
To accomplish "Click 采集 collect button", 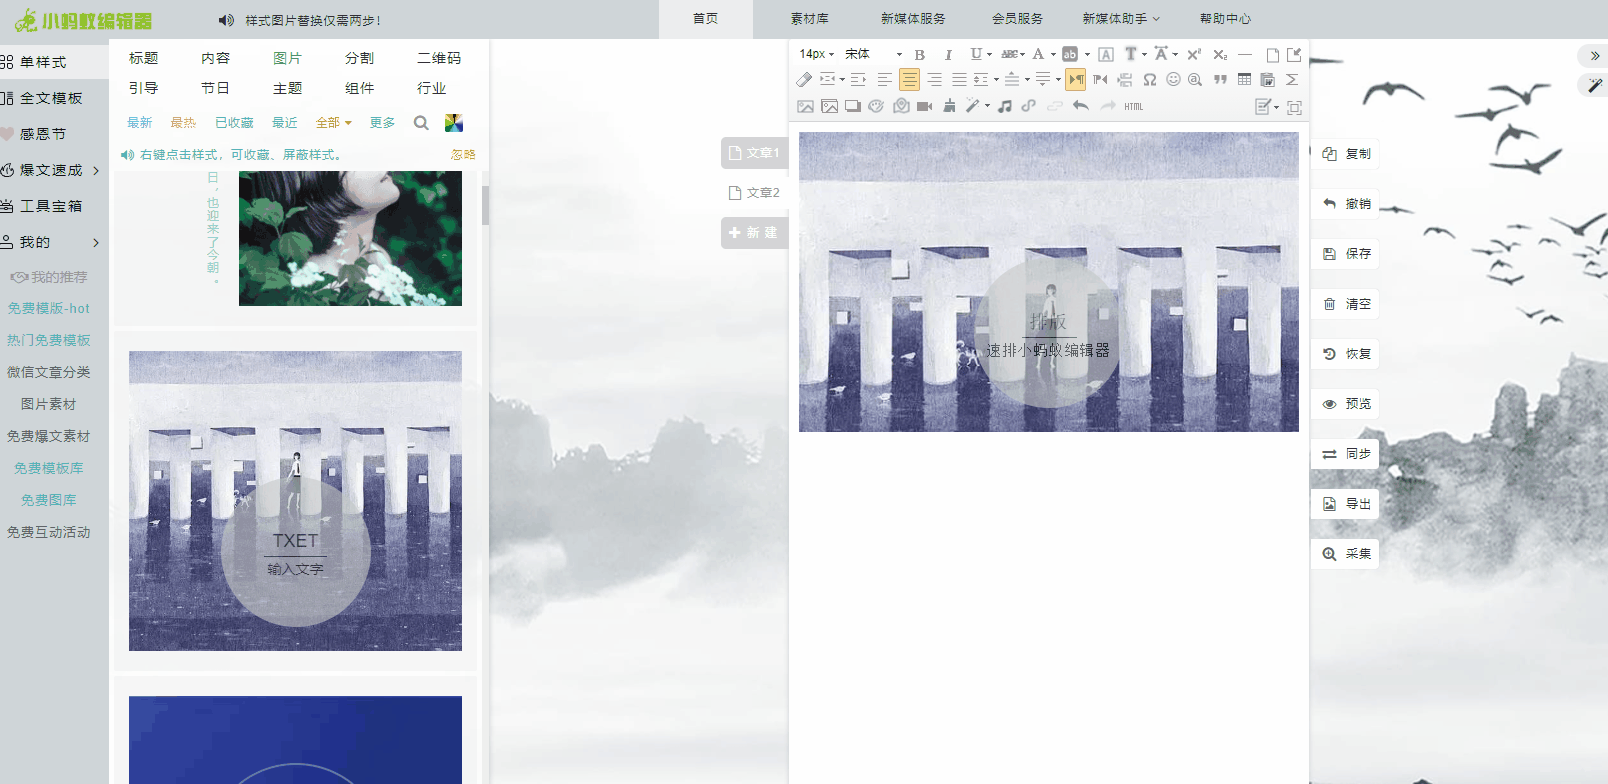I will [x=1346, y=554].
